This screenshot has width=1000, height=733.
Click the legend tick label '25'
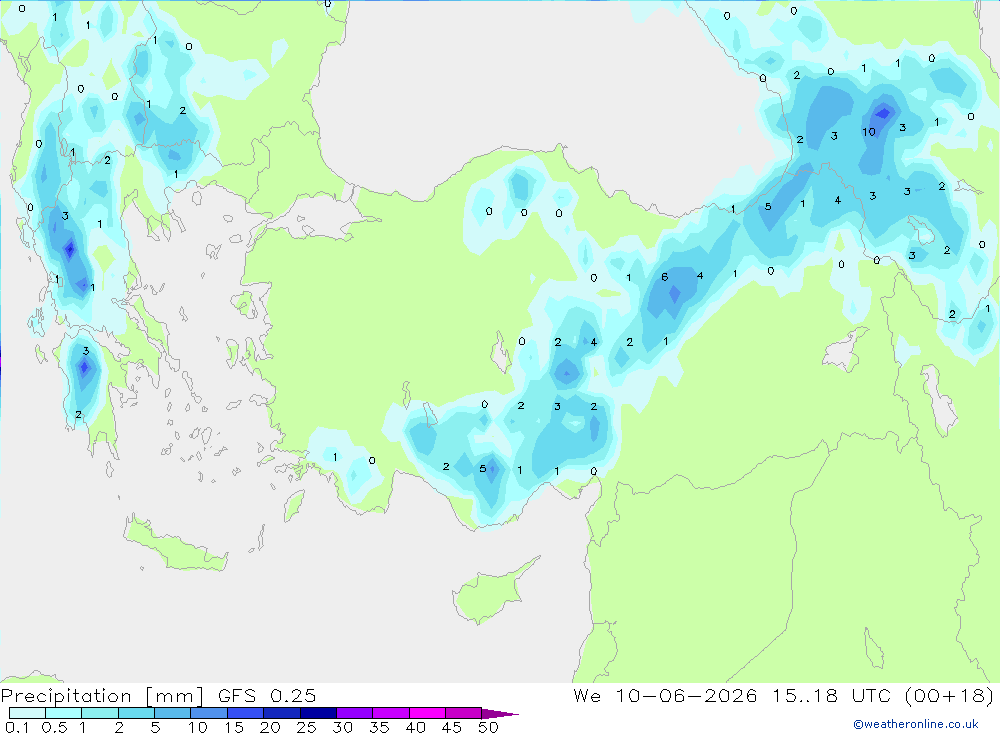306,727
